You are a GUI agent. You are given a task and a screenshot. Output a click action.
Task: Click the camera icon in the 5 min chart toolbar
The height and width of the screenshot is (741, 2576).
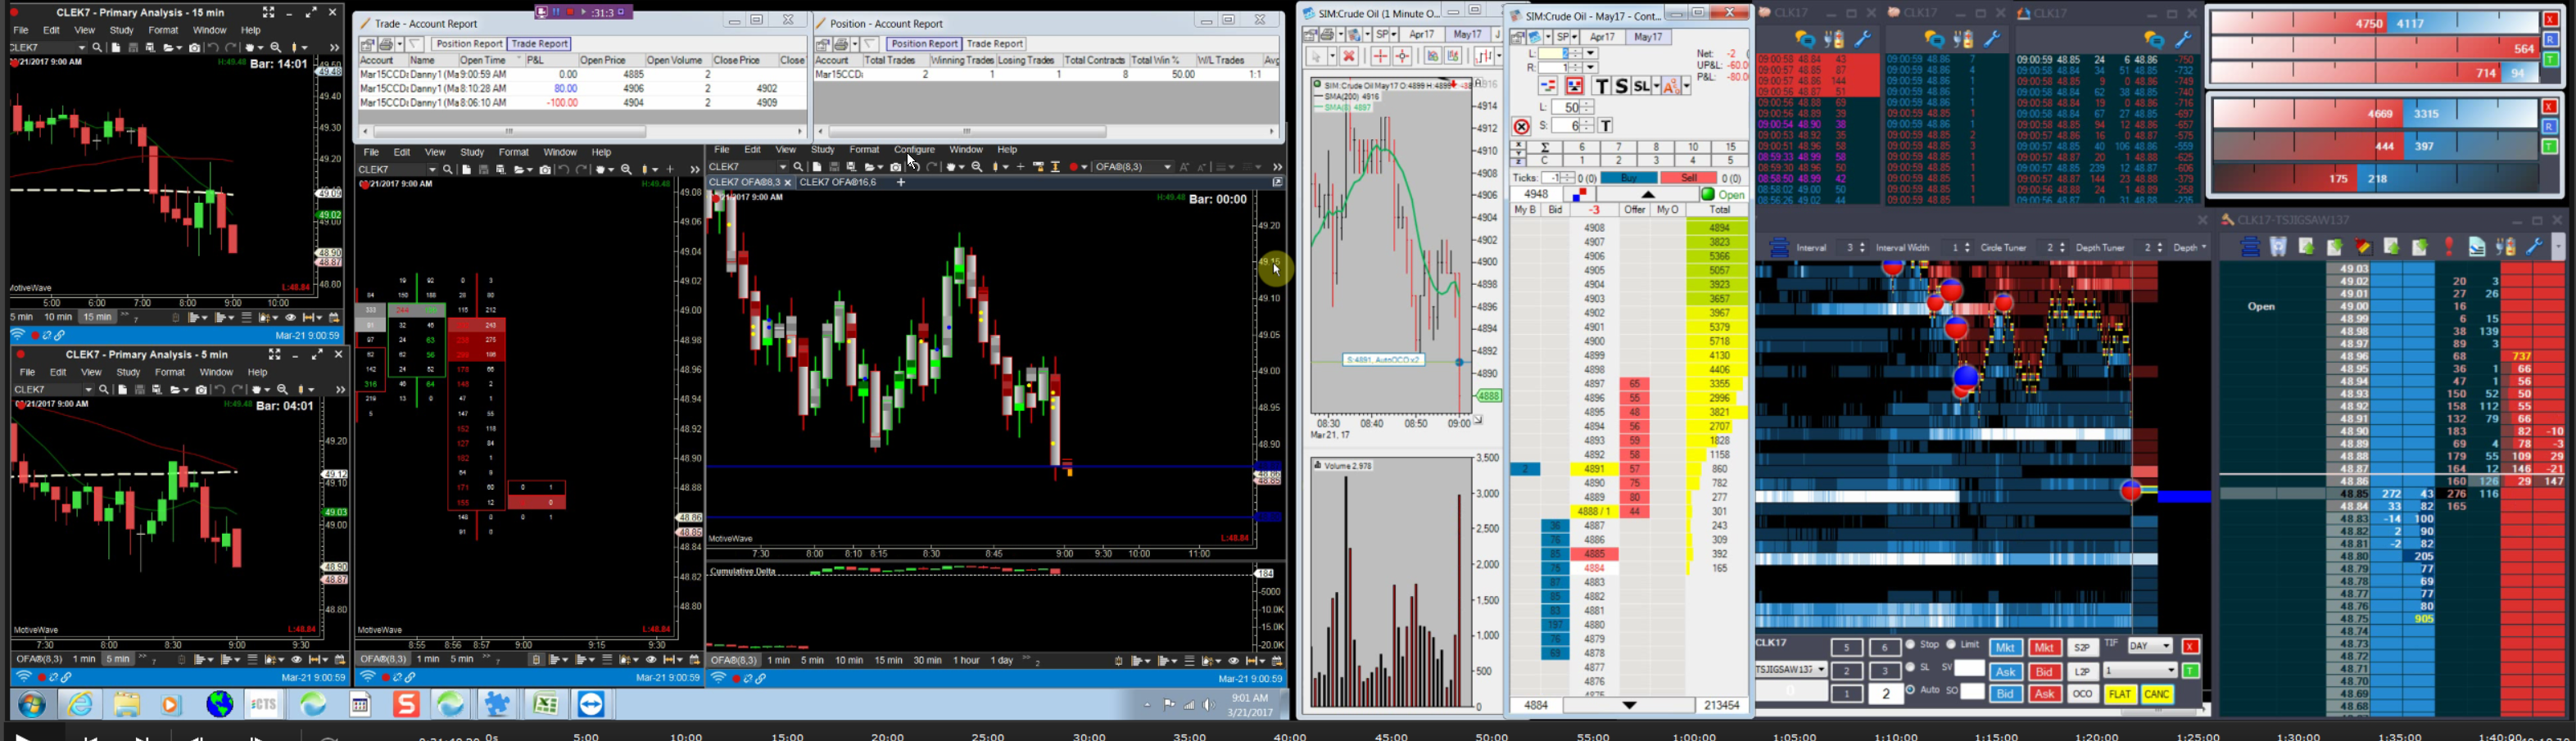coord(201,390)
